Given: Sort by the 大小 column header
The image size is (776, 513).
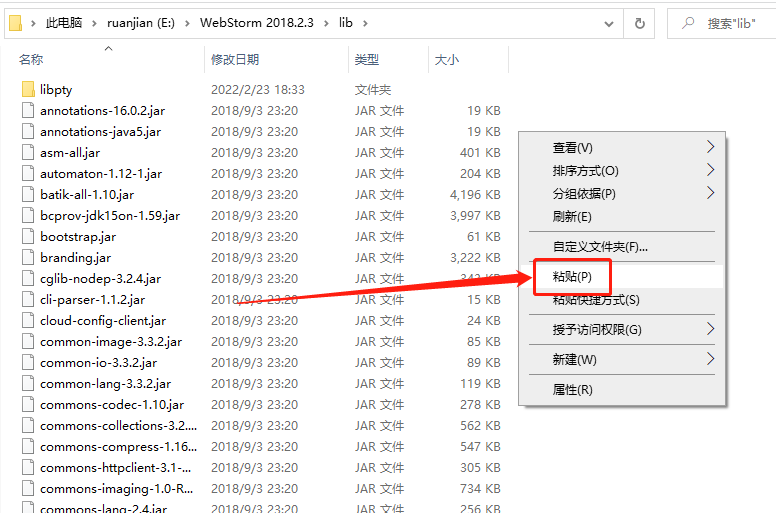Looking at the screenshot, I should (x=446, y=60).
